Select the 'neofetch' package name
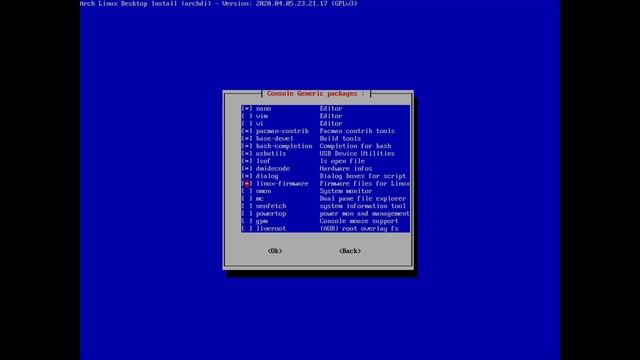This screenshot has height=360, width=640. tap(271, 206)
